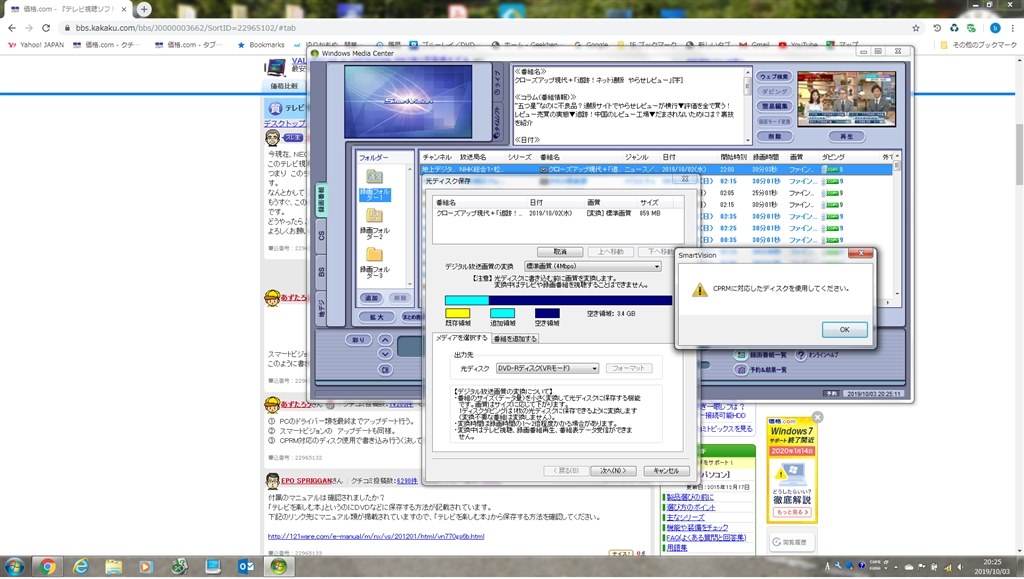Click the disc capacity usage bar
1024x579 pixels.
(558, 300)
